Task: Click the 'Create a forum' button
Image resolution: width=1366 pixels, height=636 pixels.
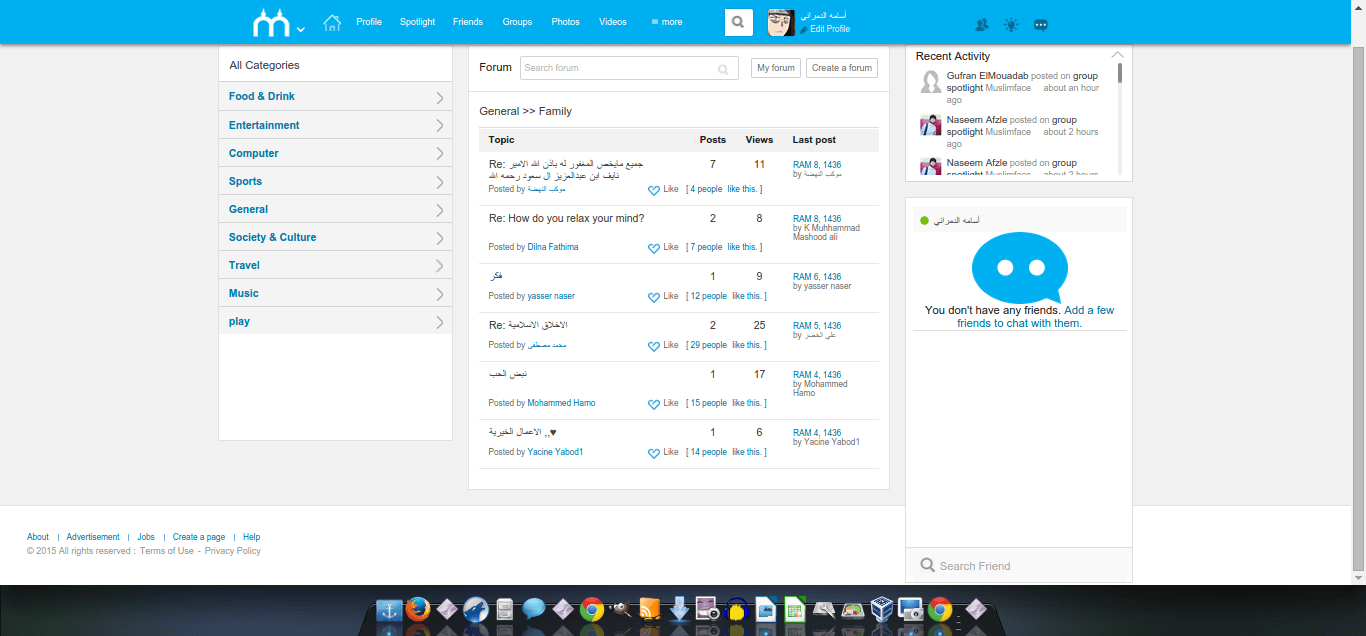Action: coord(842,68)
